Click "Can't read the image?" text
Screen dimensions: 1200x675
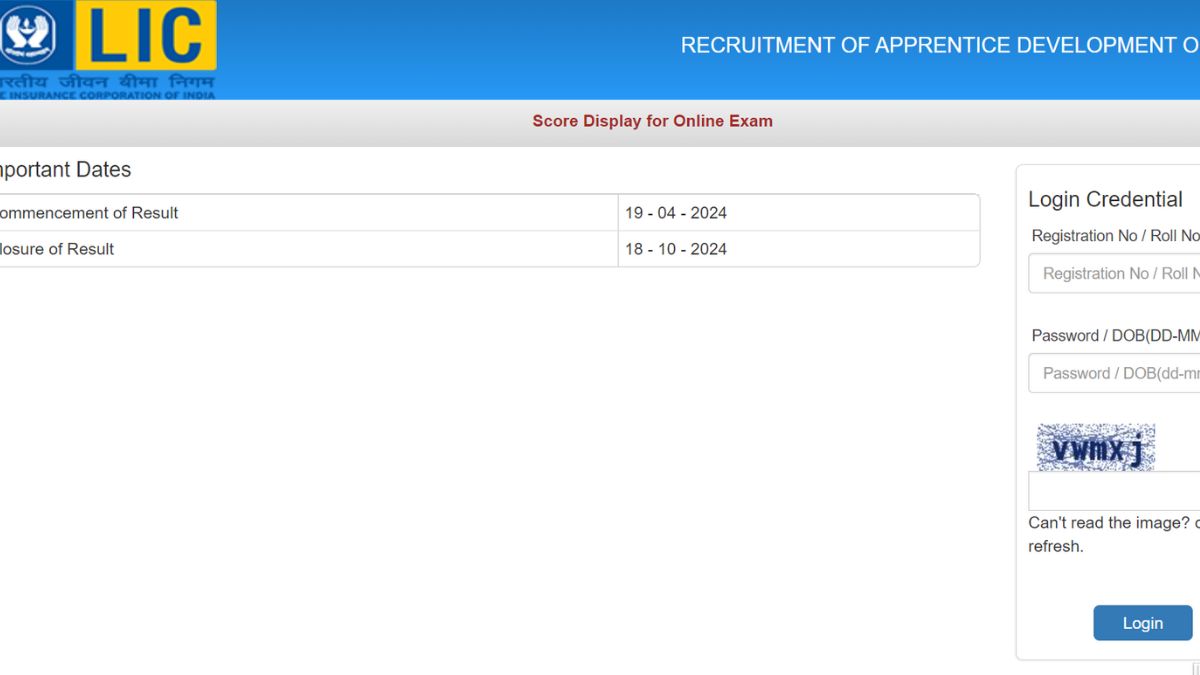pyautogui.click(x=1108, y=523)
